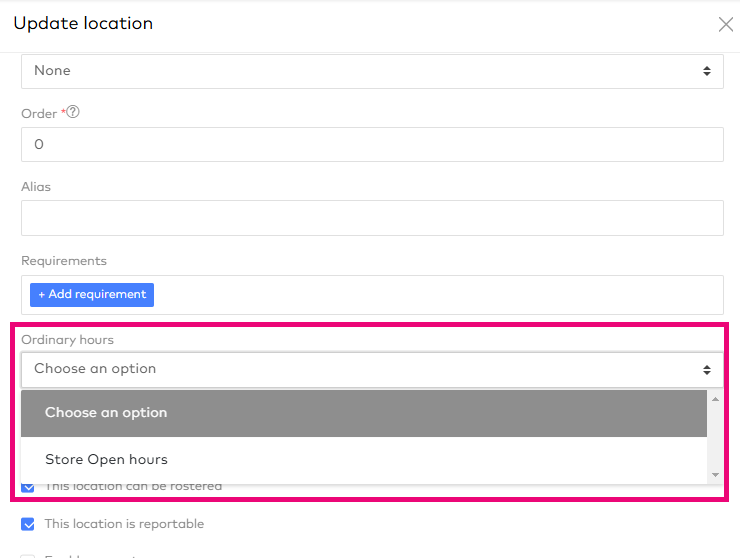Click the Ordinary hours up-down arrow icon
Screen dimensions: 740x558
point(707,369)
